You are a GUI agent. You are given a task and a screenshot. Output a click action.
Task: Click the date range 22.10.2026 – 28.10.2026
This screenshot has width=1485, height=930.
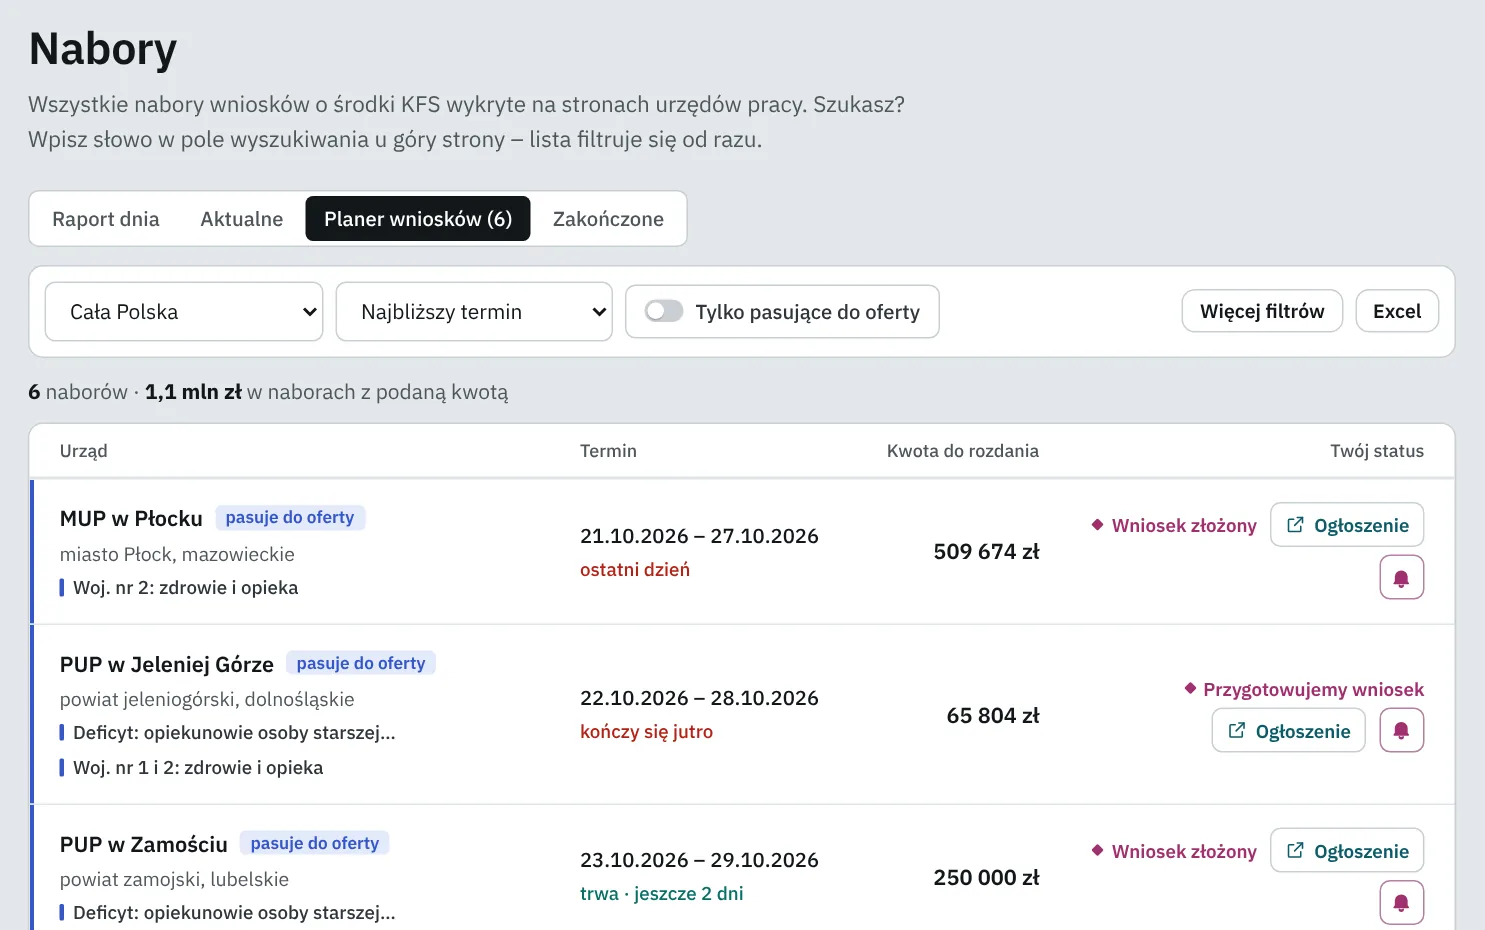point(699,698)
